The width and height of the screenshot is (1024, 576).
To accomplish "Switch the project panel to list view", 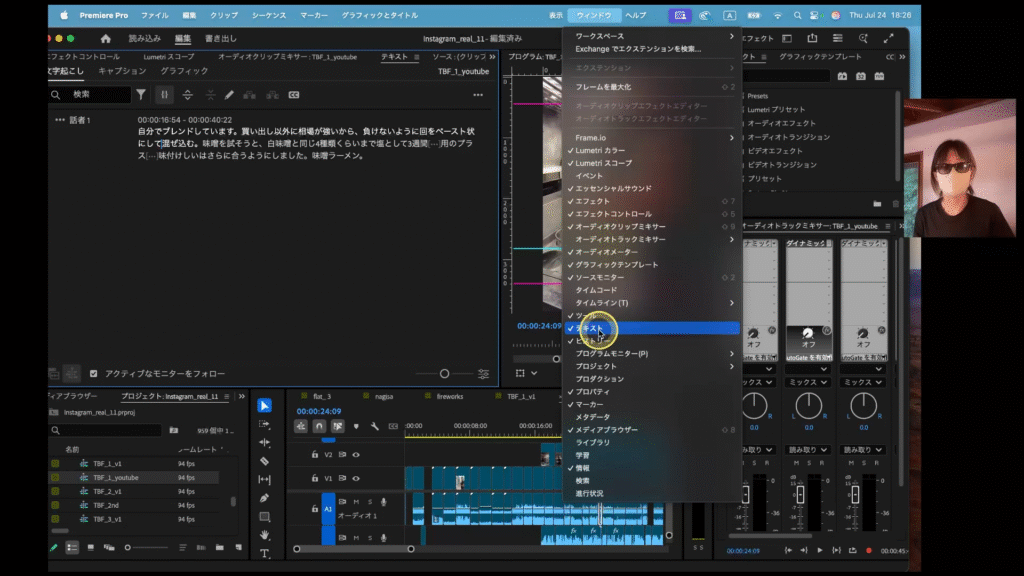I will [x=72, y=547].
